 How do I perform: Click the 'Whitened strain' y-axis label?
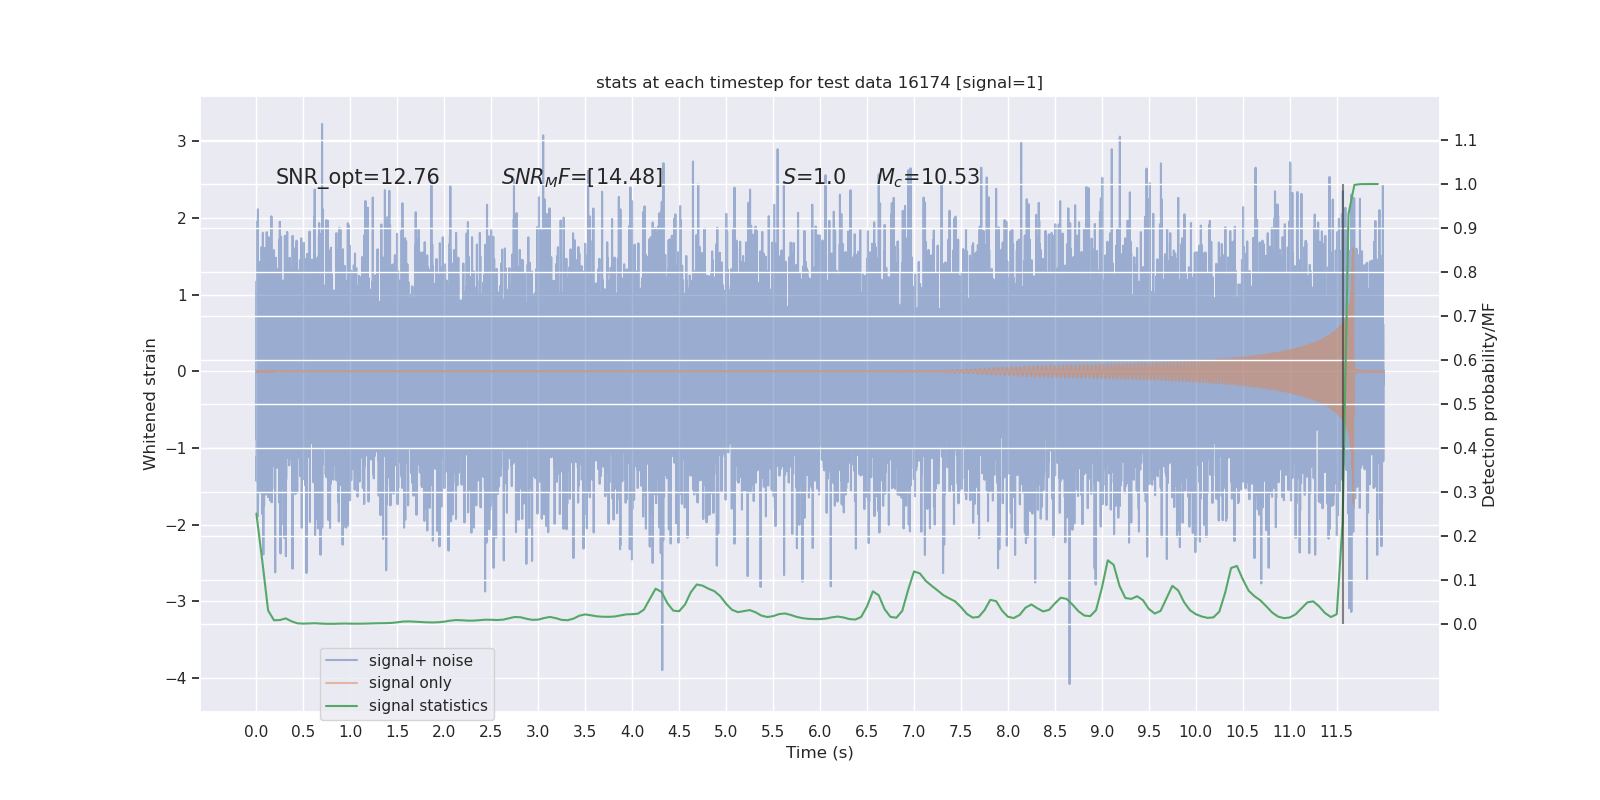click(x=150, y=404)
